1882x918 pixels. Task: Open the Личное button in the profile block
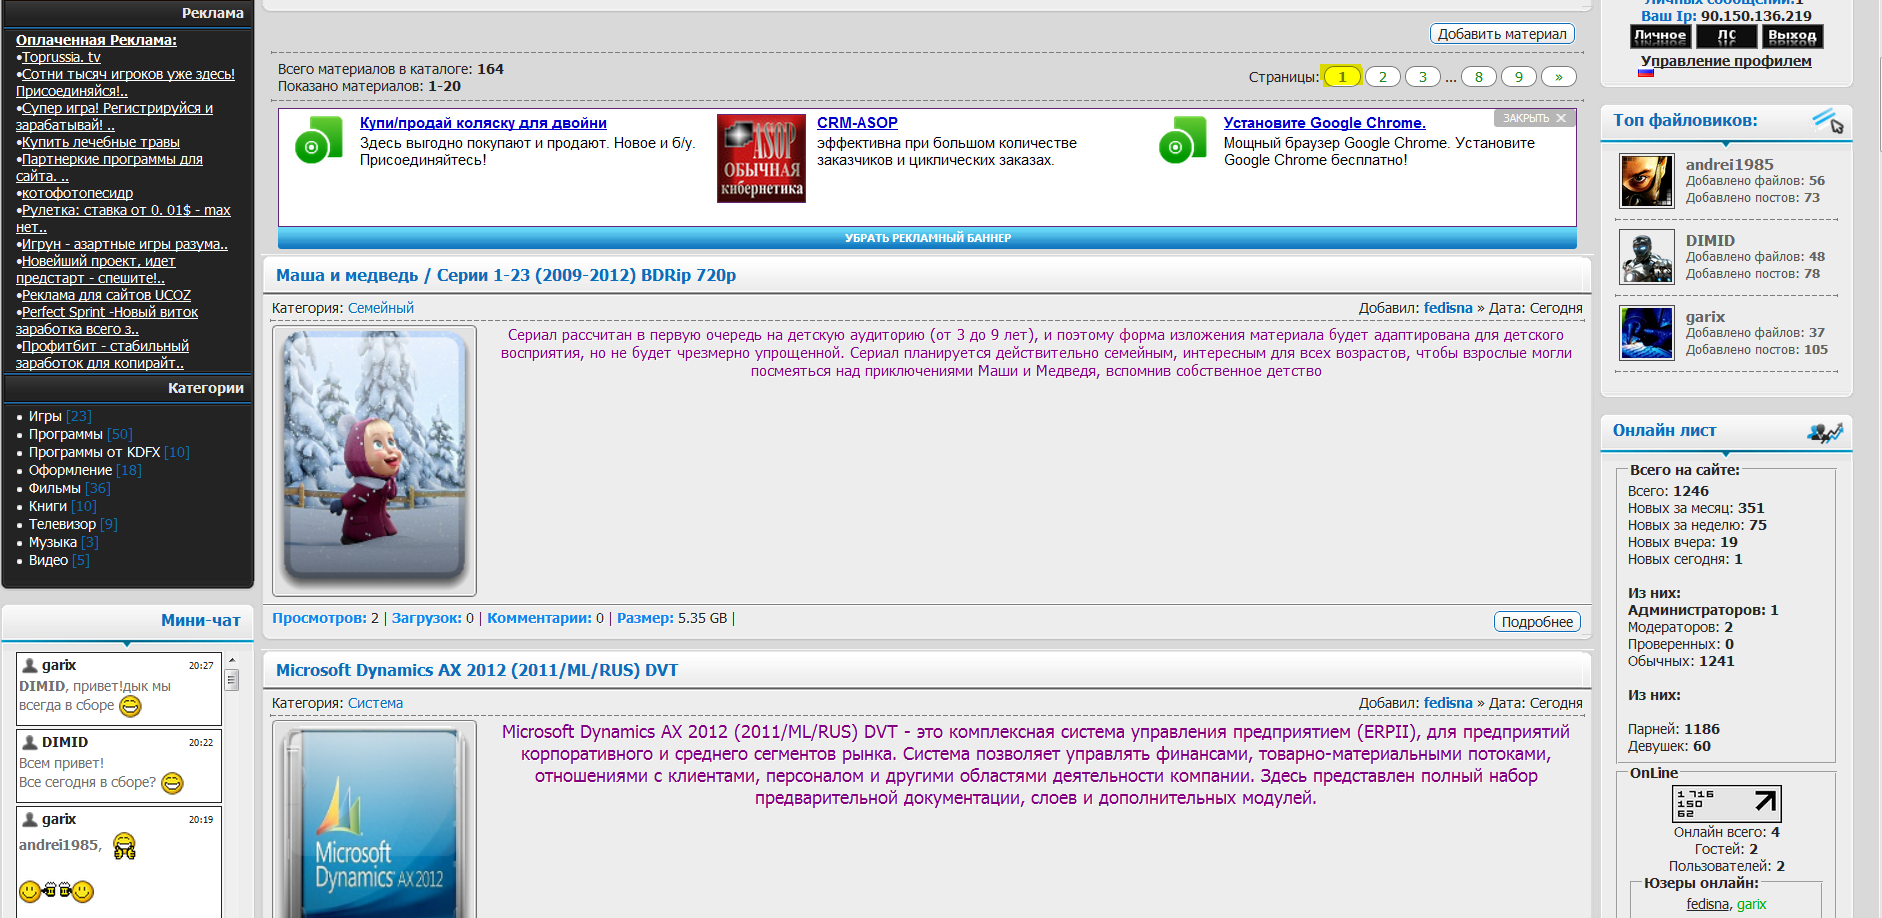(x=1661, y=37)
